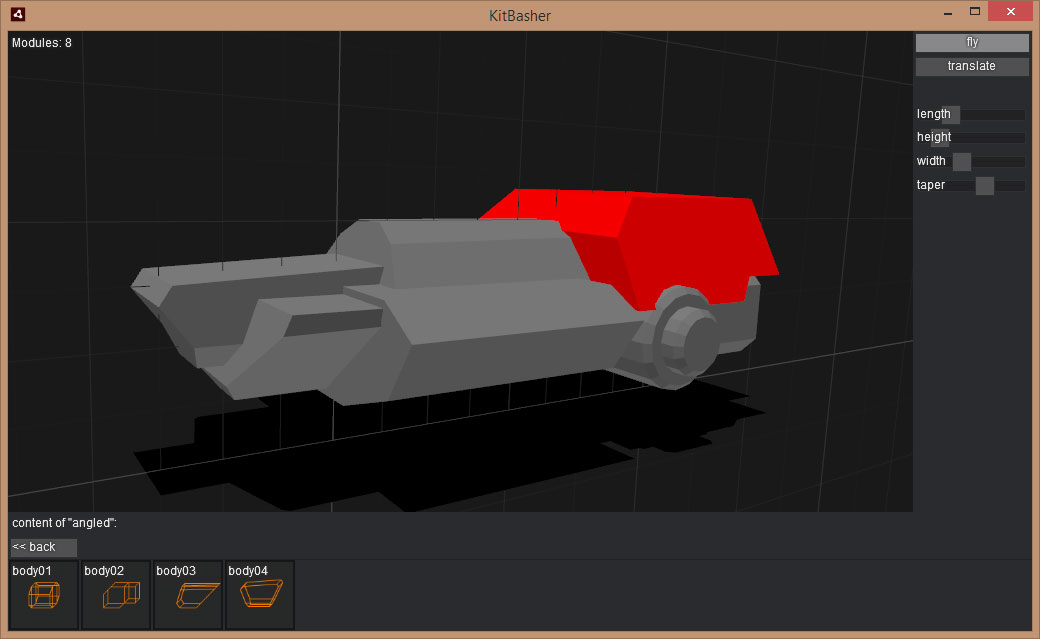Click the taper slider handle
This screenshot has height=639, width=1040.
point(985,185)
